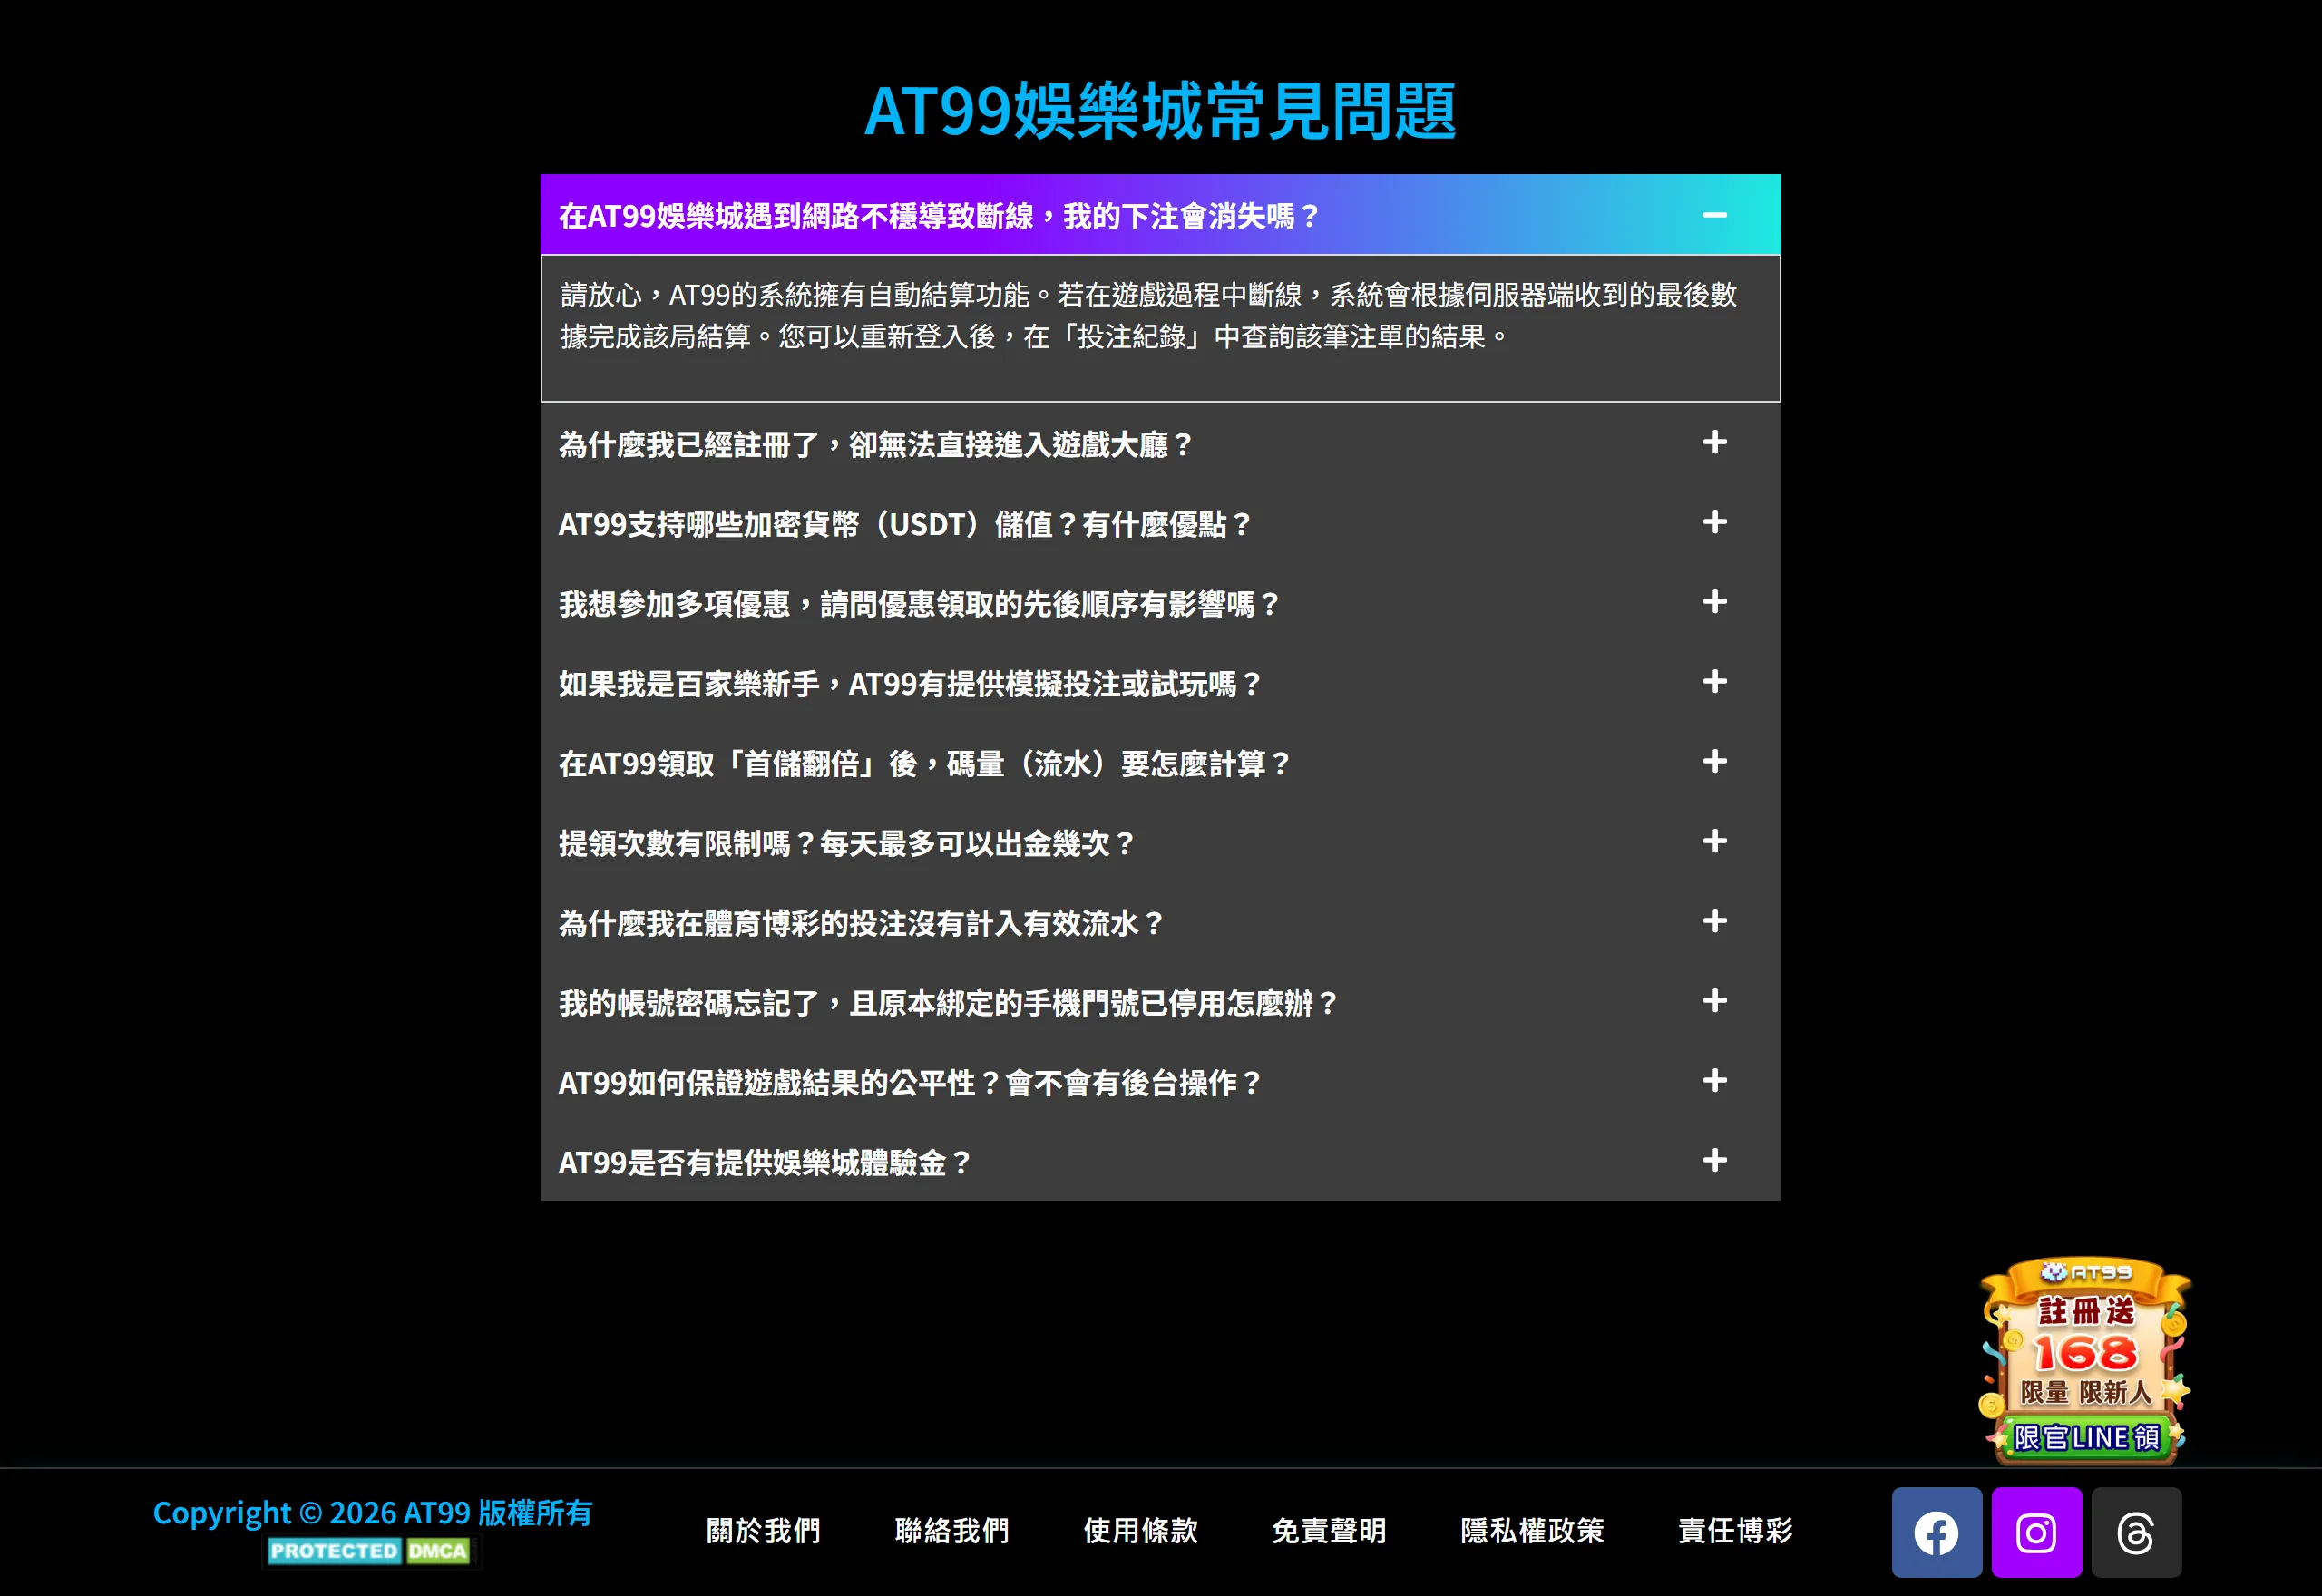Image resolution: width=2322 pixels, height=1596 pixels.
Task: Expand plus icon for 體育博彩有效流水 question
Action: (1715, 921)
